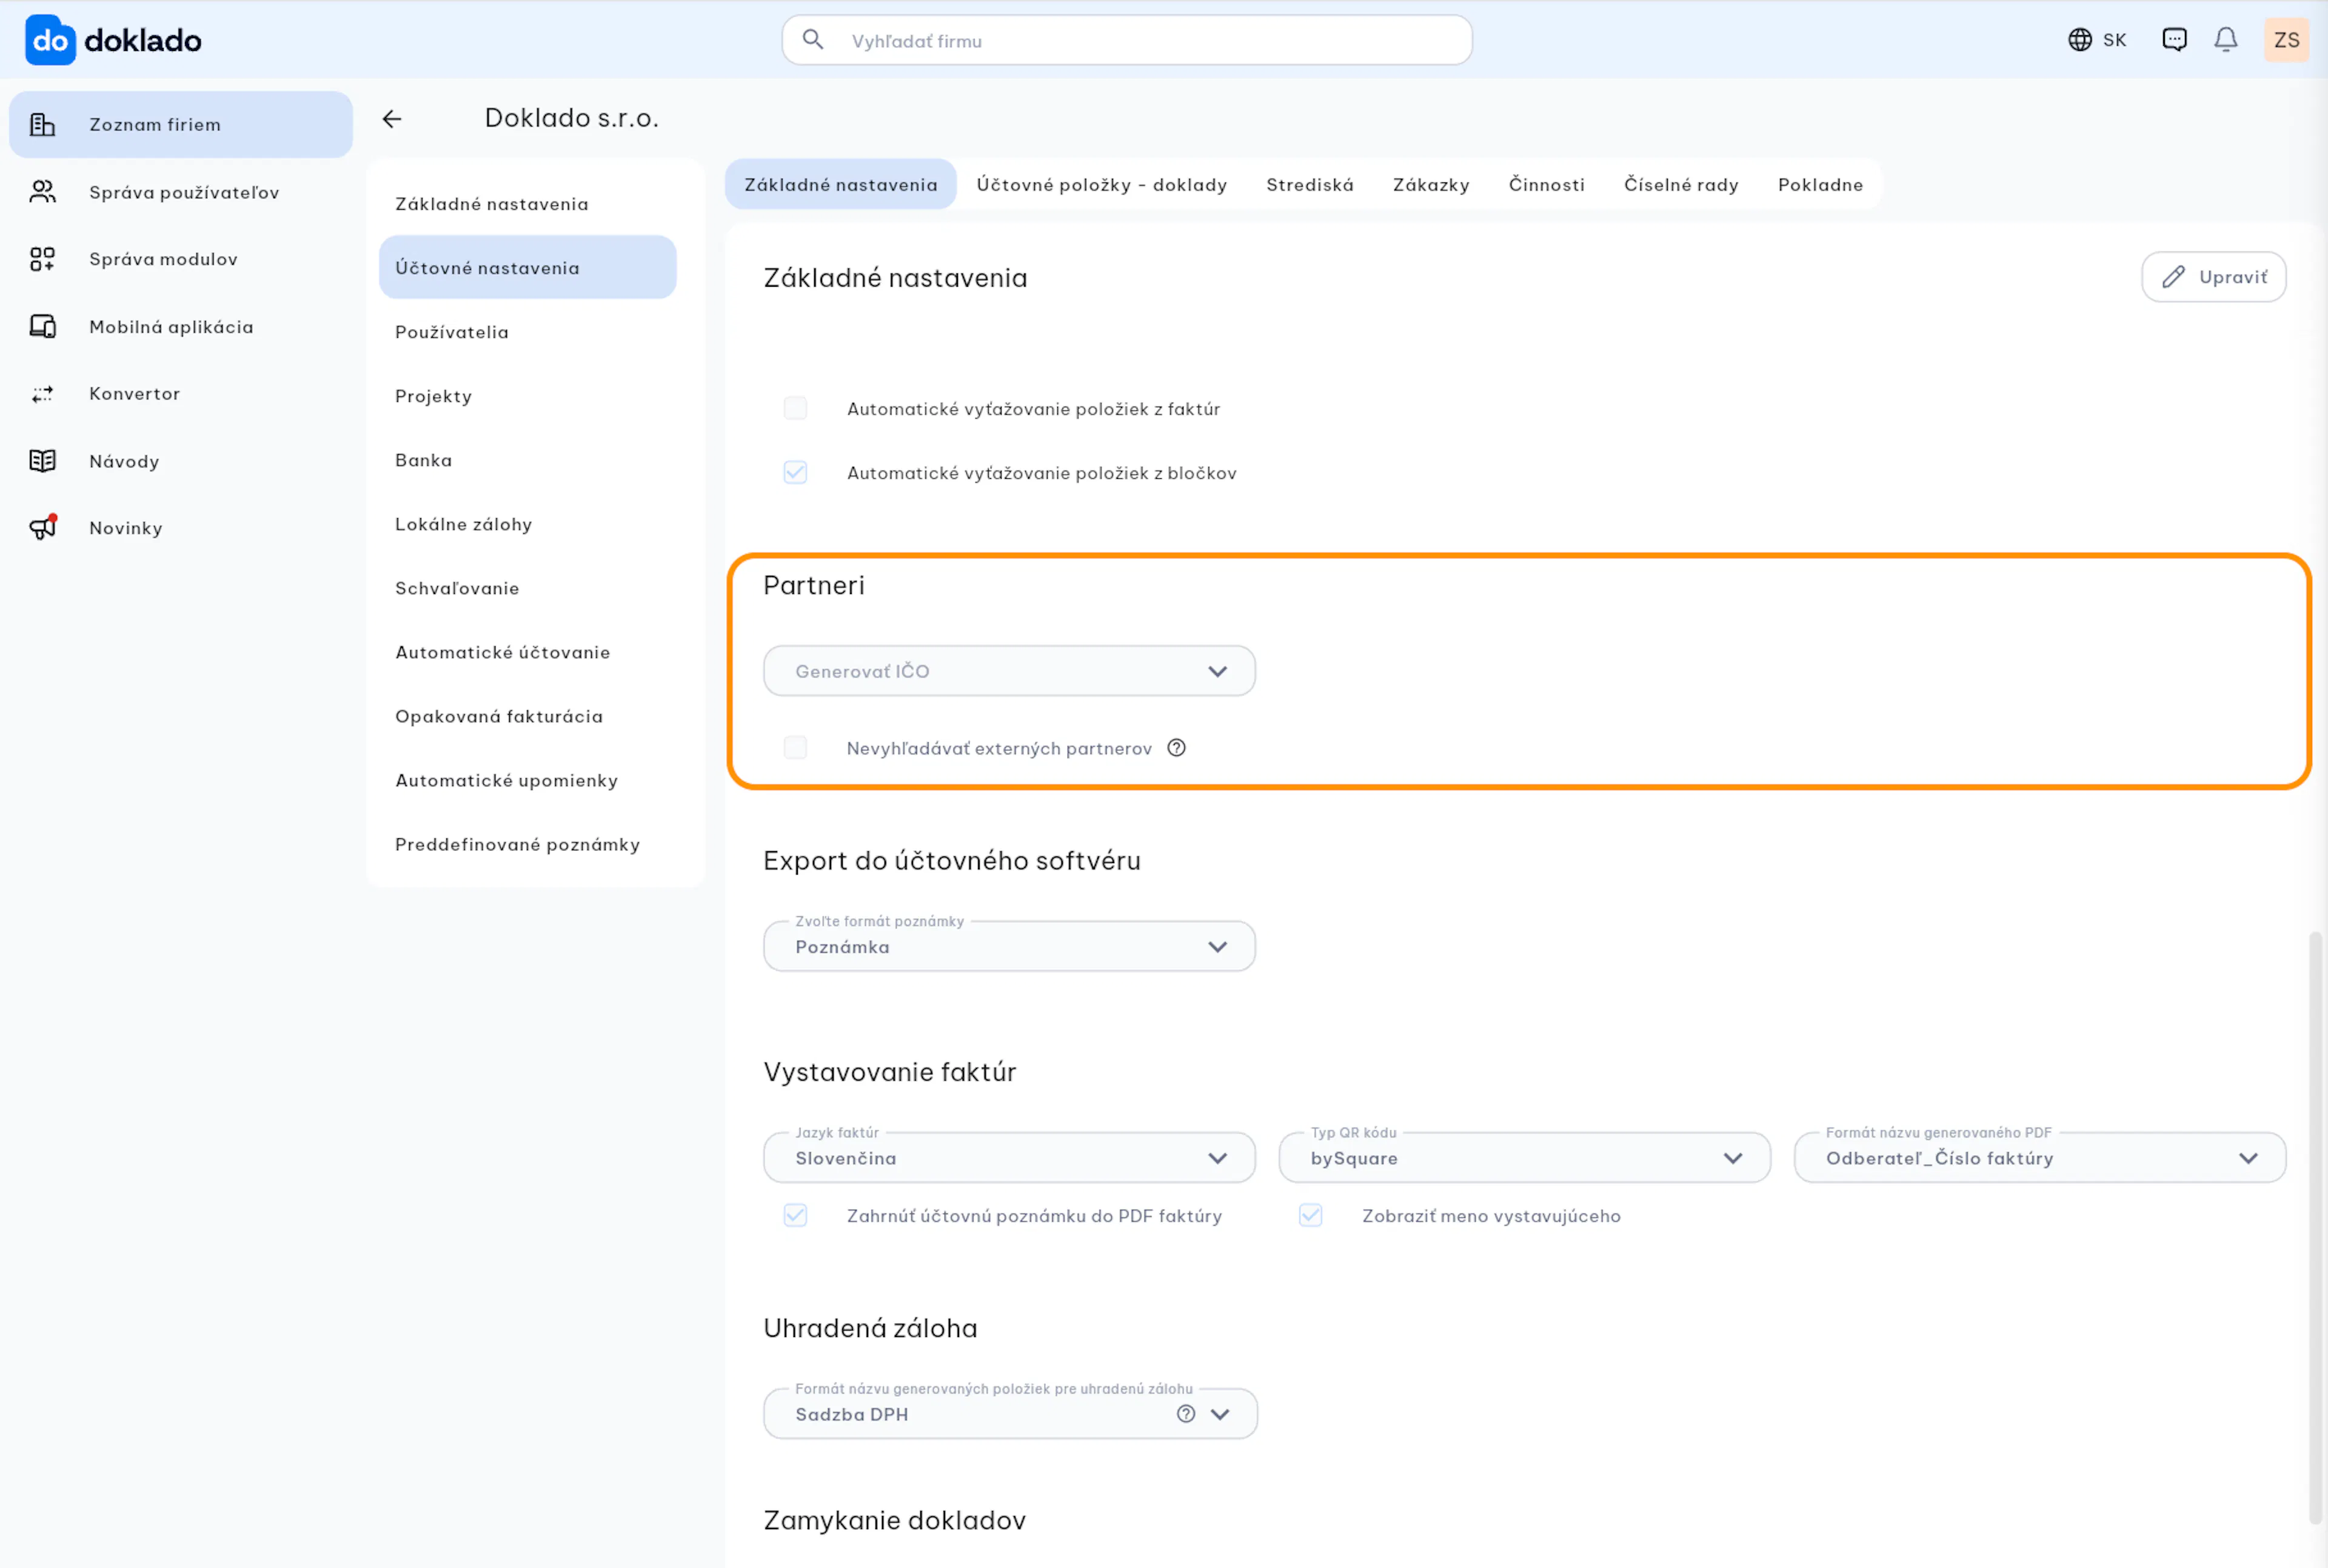Open the Zvoľte formát poznámky dropdown

[1009, 946]
